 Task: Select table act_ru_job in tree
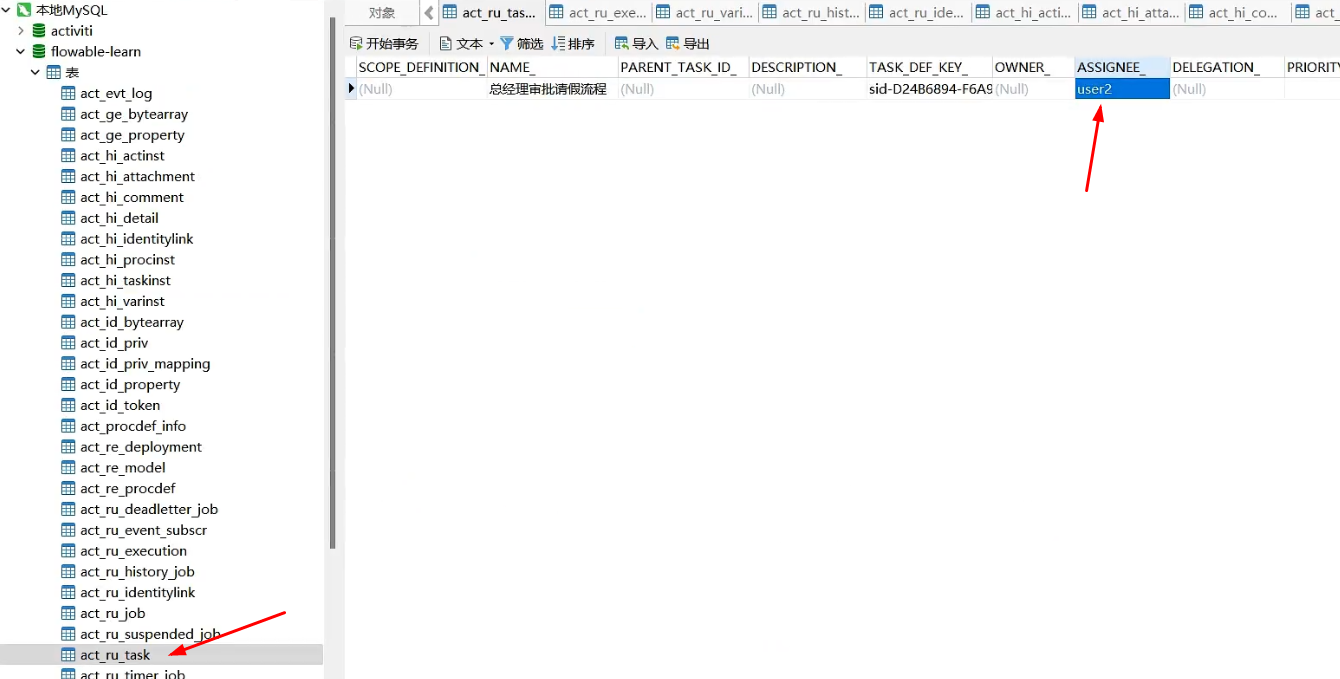[113, 613]
